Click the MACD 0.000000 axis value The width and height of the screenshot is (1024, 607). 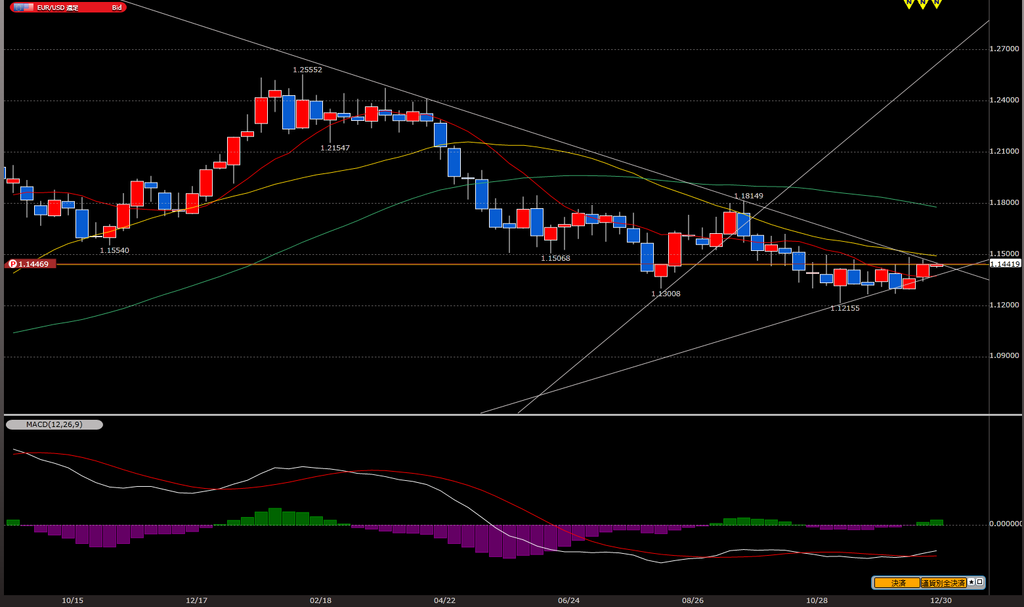click(x=1006, y=523)
